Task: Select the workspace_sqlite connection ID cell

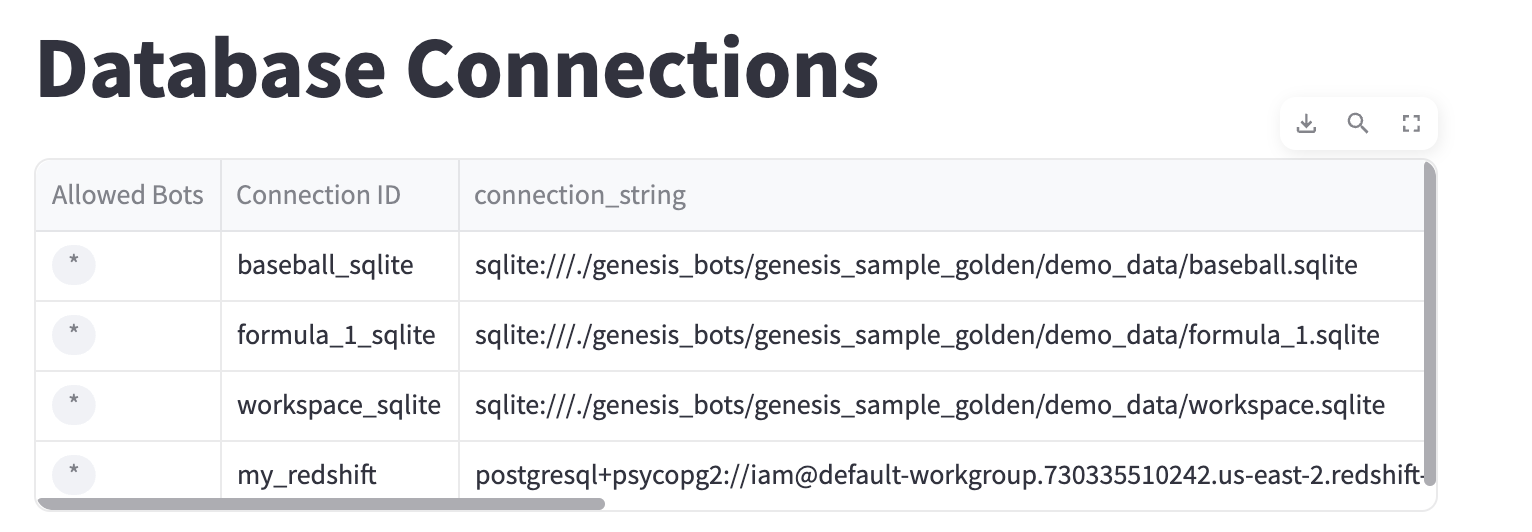Action: (339, 405)
